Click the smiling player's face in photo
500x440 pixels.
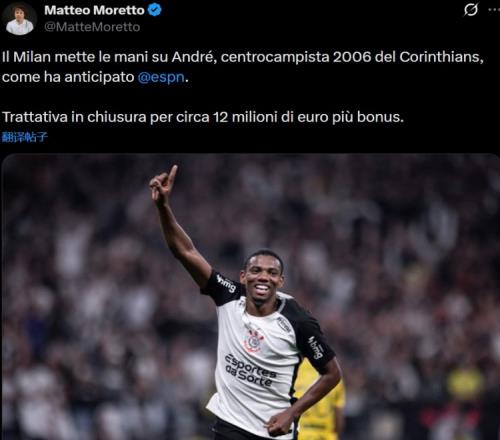pos(262,277)
